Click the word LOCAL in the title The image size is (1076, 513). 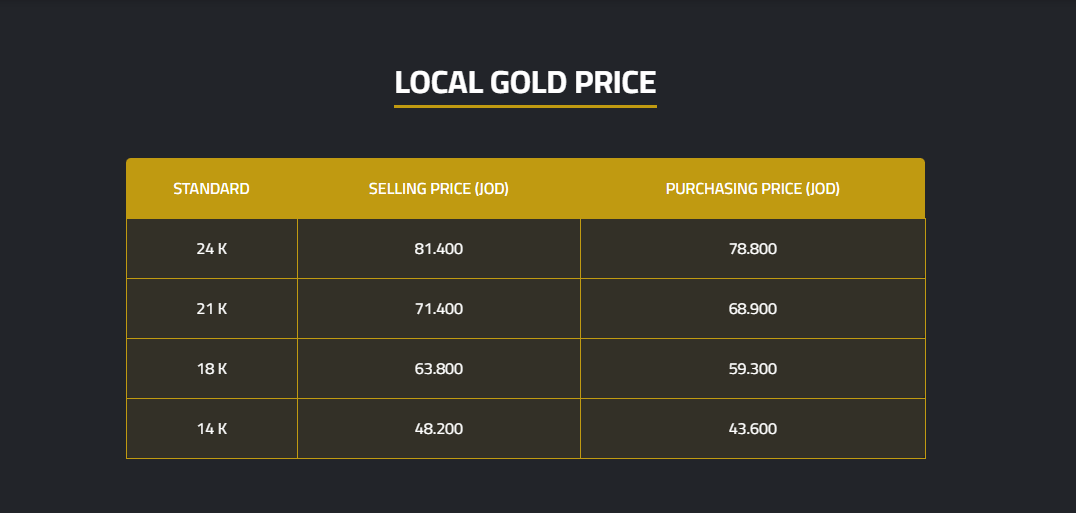coord(437,82)
